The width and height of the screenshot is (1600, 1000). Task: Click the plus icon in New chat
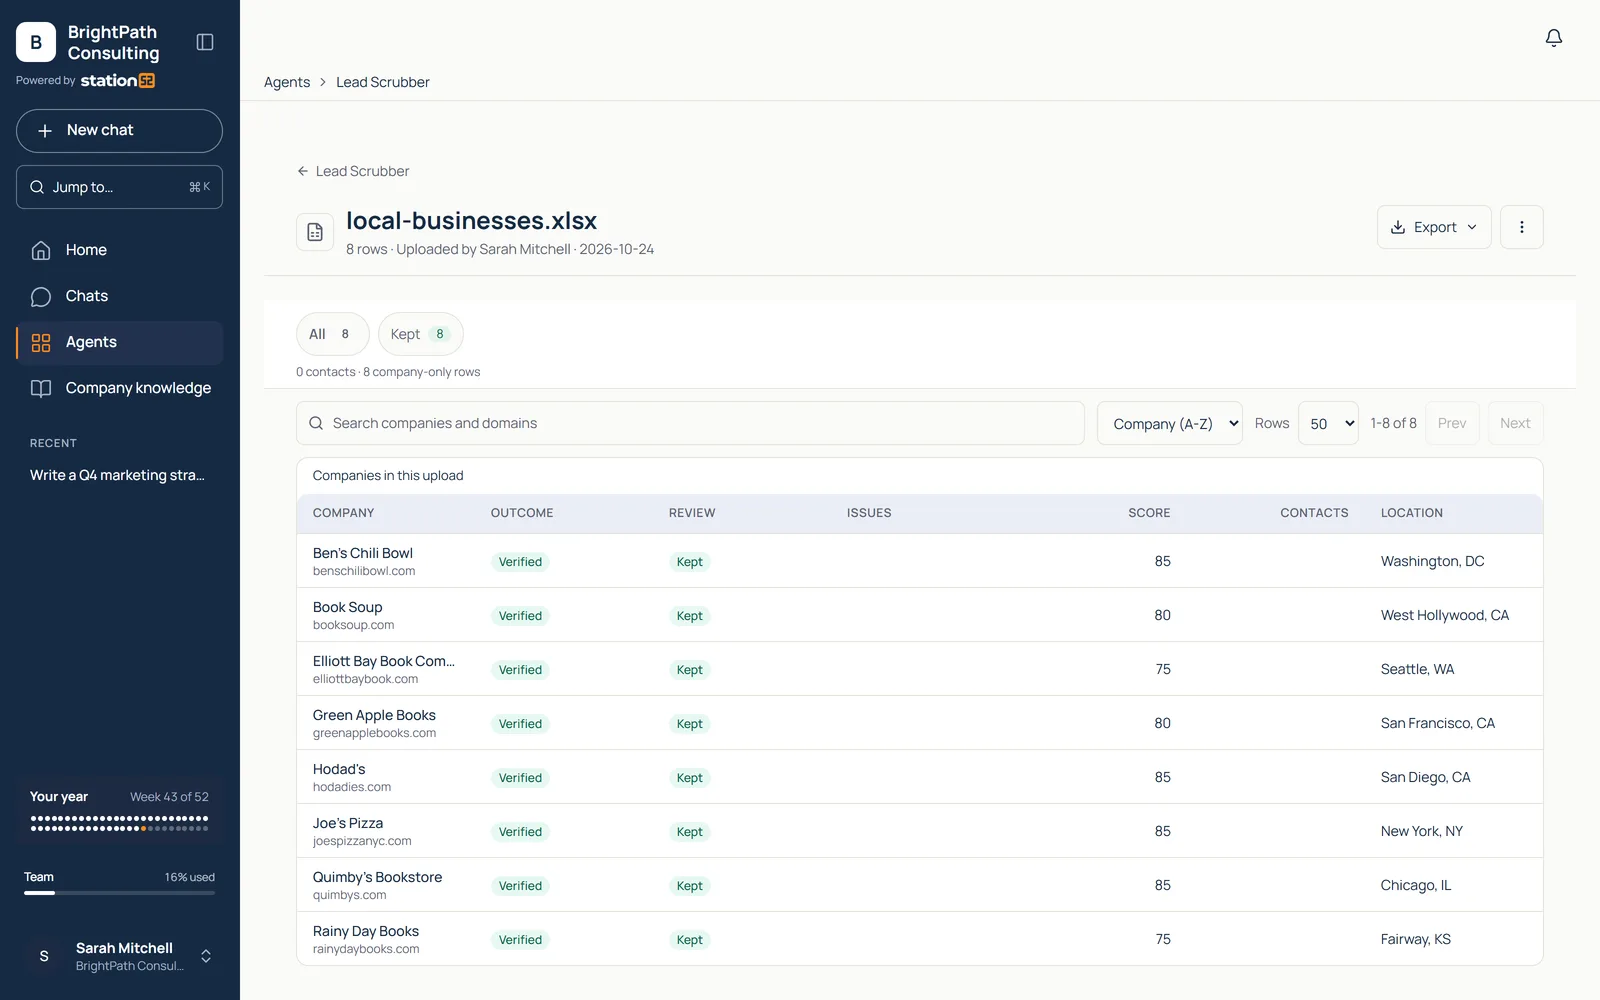[x=45, y=131]
